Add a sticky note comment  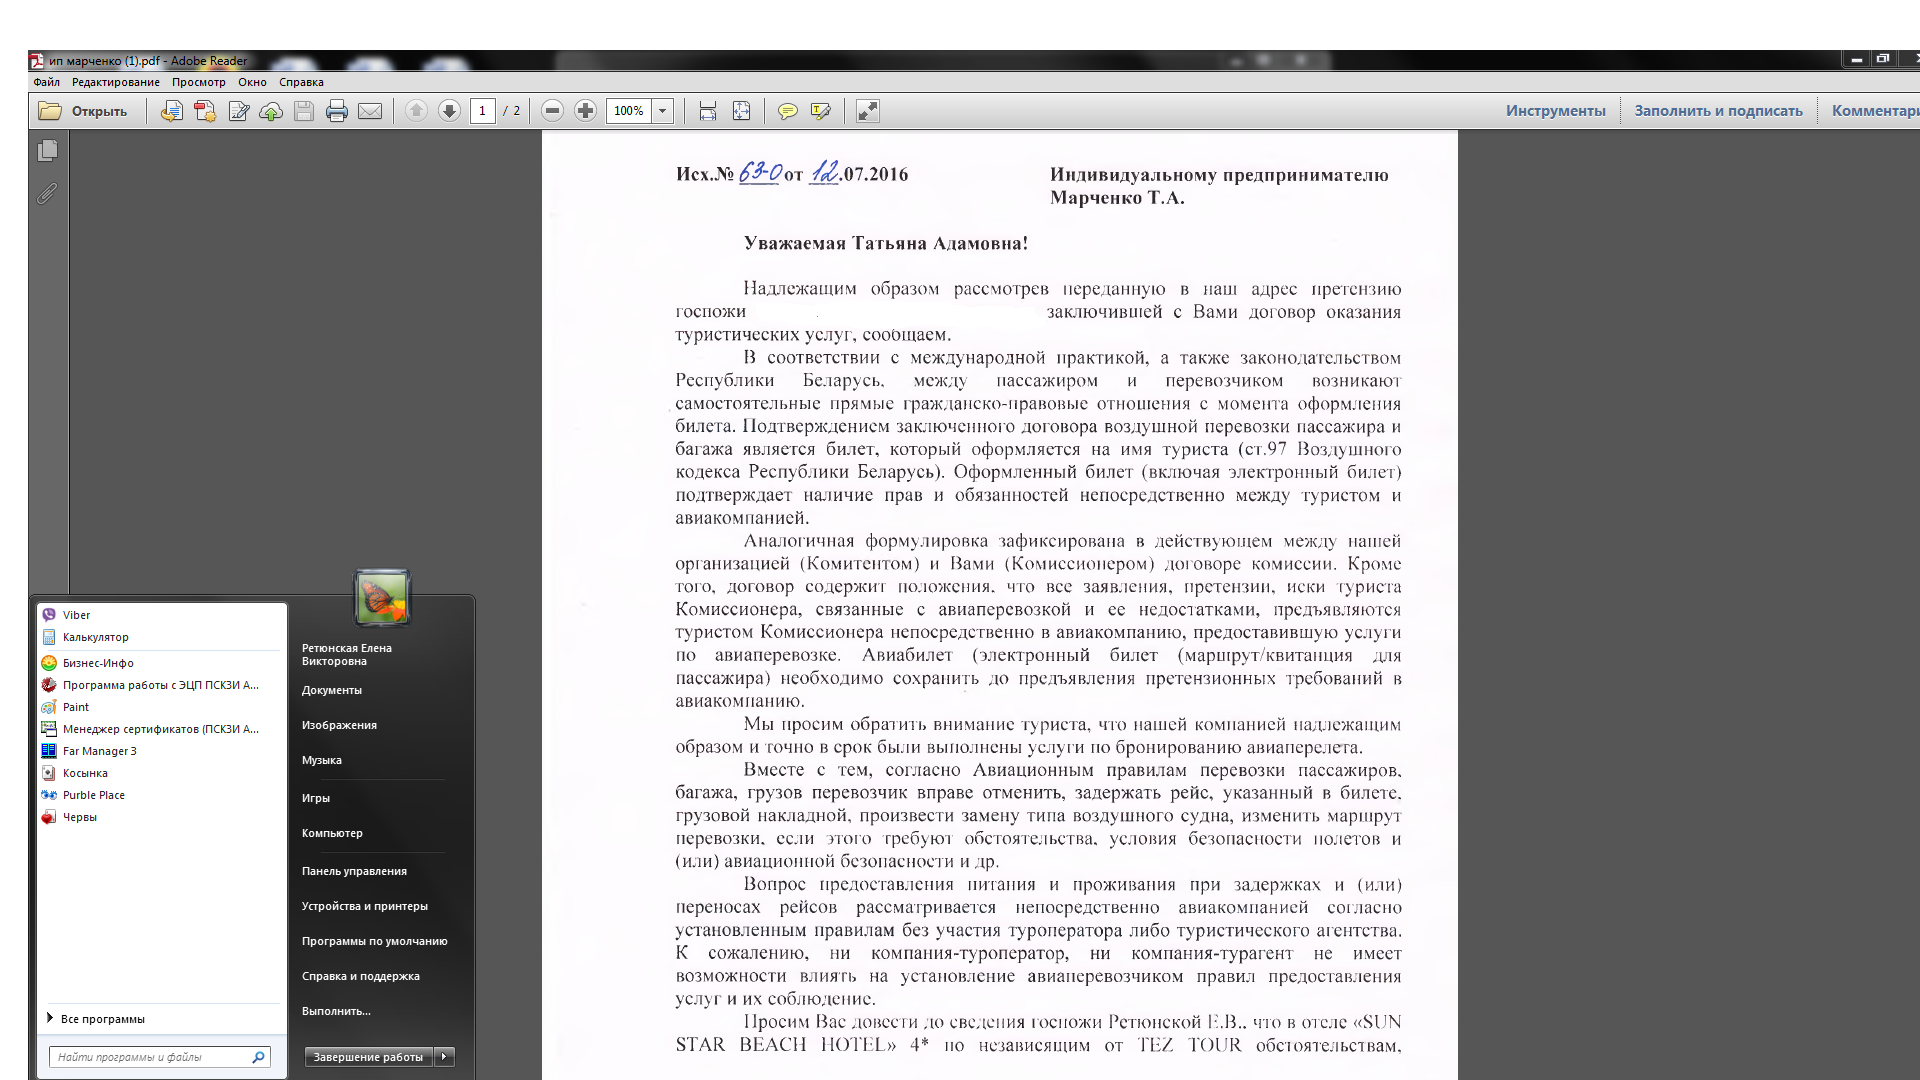coord(788,111)
